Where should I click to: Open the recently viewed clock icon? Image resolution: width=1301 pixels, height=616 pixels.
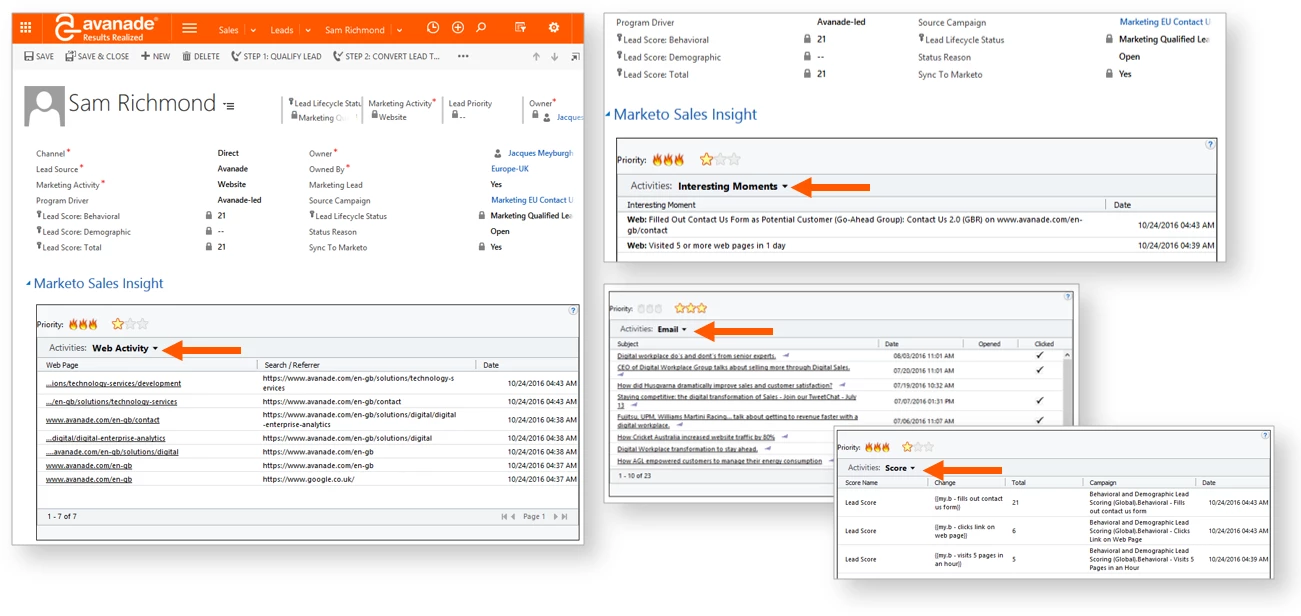(x=433, y=28)
